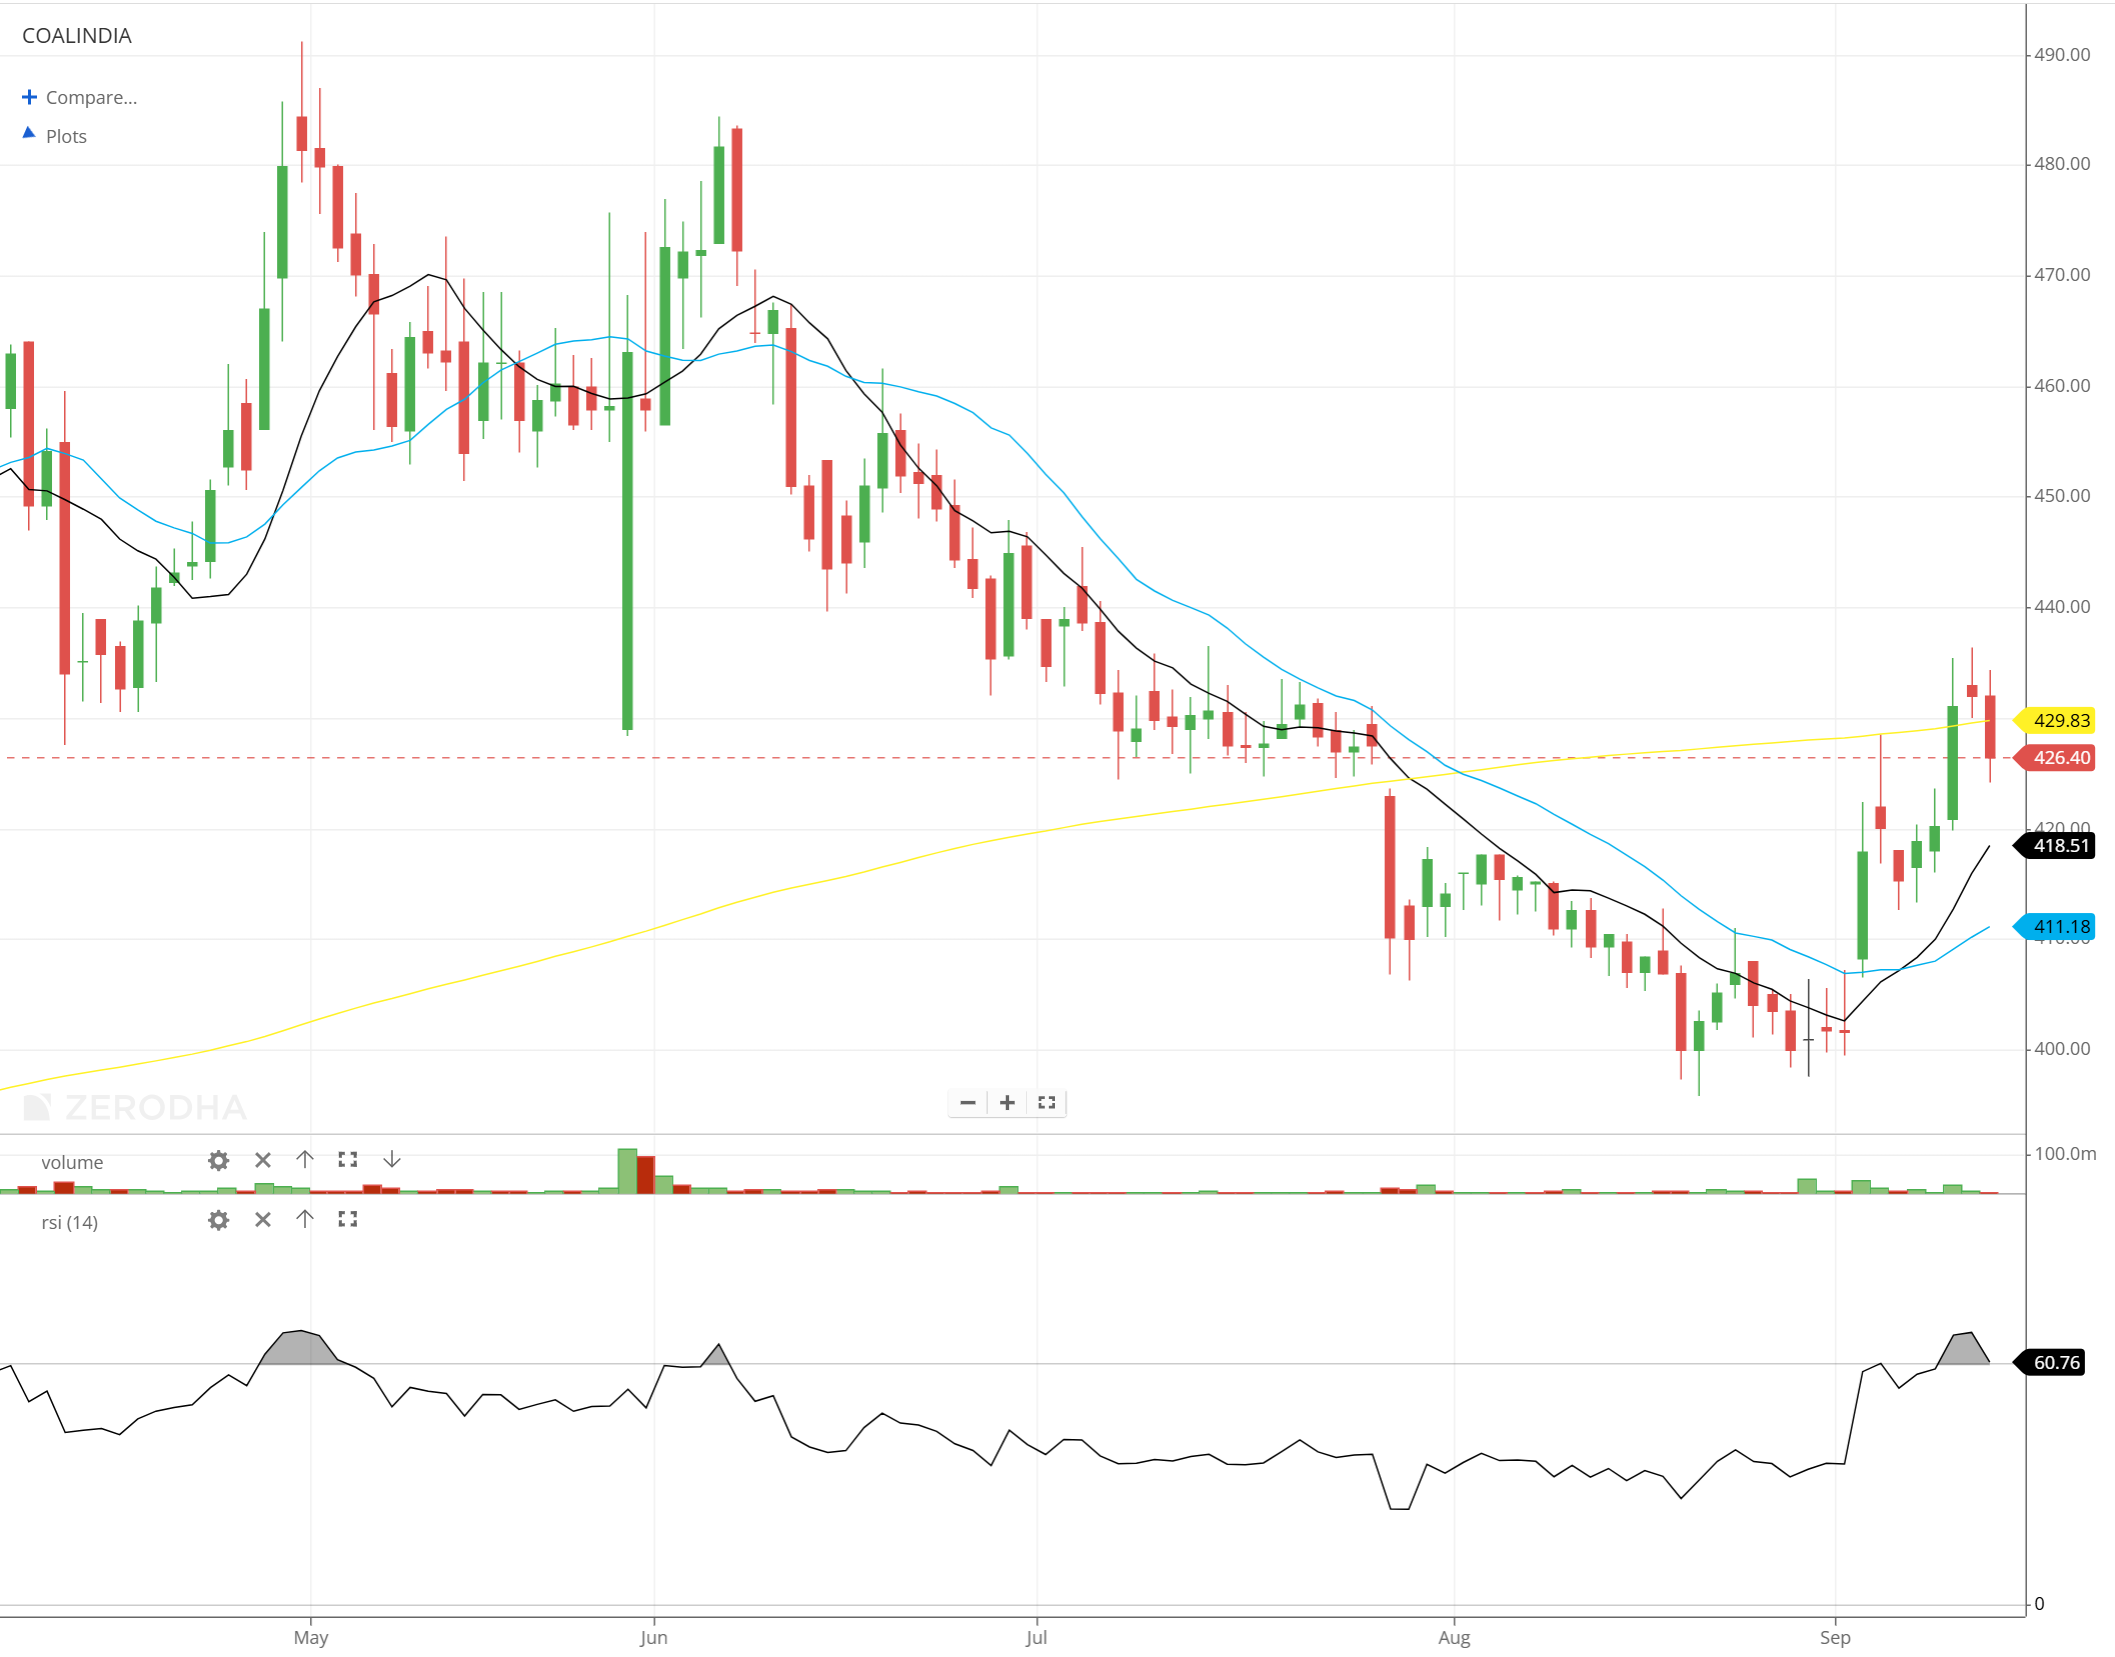Viewport: 2115px width, 1657px height.
Task: Click the Compare... link text
Action: (x=91, y=98)
